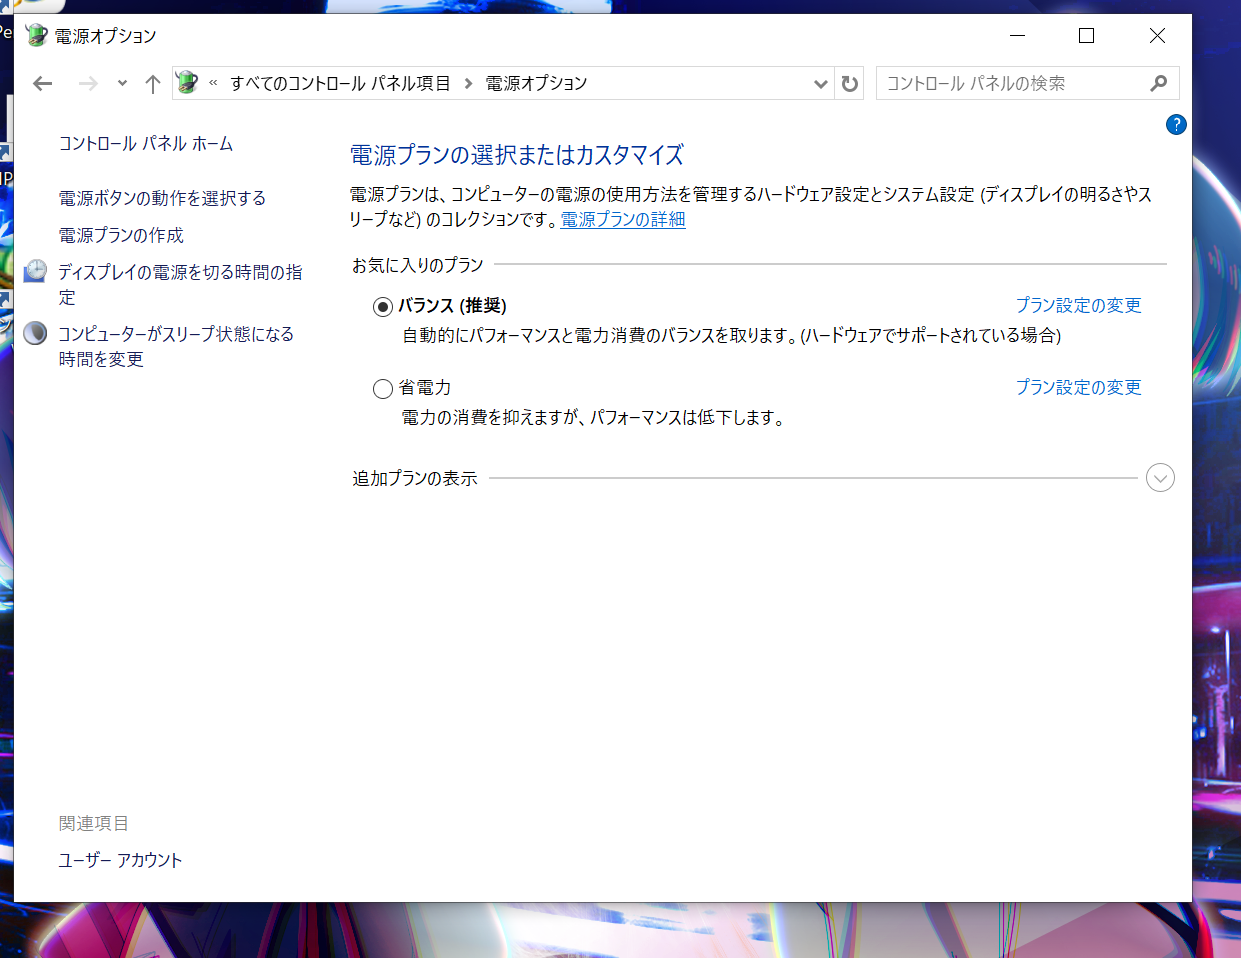The height and width of the screenshot is (958, 1241).
Task: Click the back navigation arrow
Action: 42,84
